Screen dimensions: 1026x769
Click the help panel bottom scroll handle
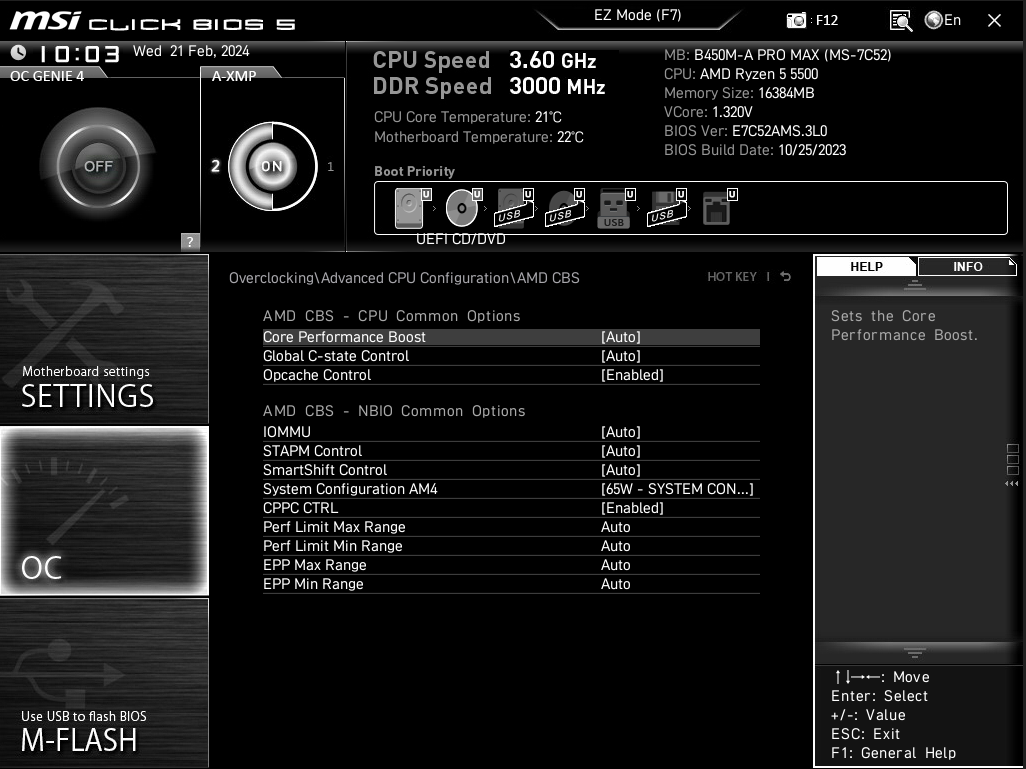(915, 653)
